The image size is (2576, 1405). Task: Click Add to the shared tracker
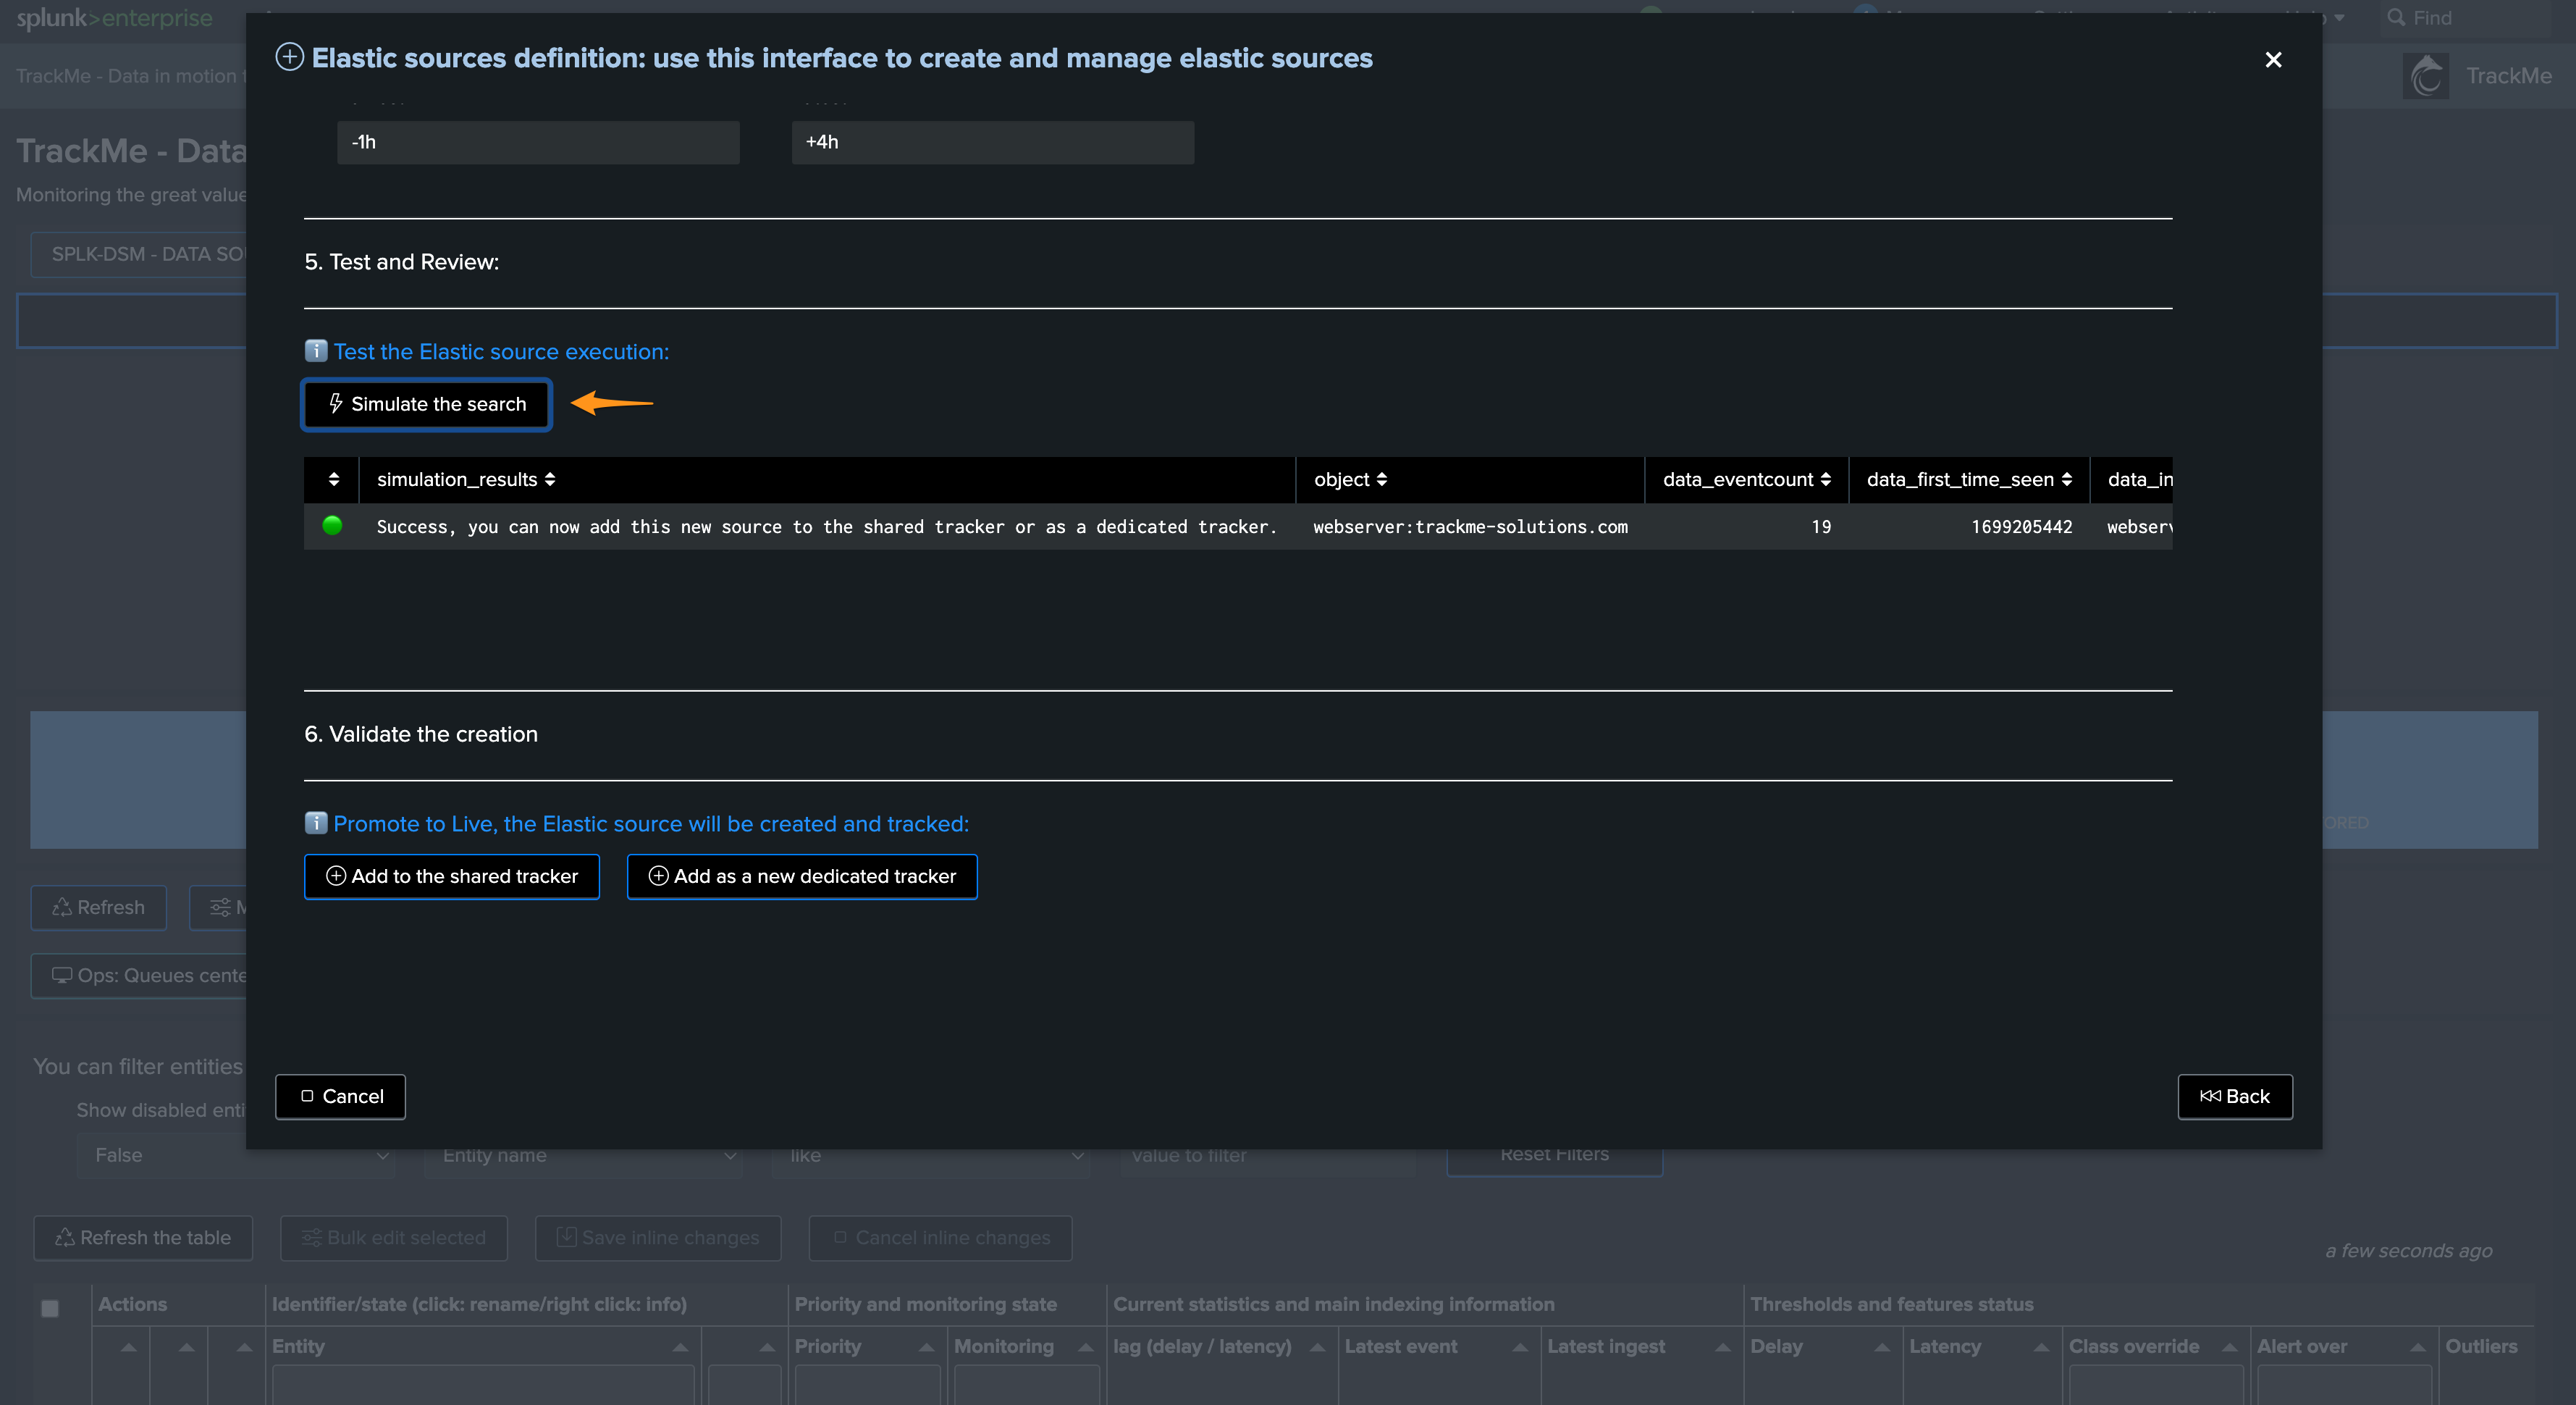click(452, 876)
